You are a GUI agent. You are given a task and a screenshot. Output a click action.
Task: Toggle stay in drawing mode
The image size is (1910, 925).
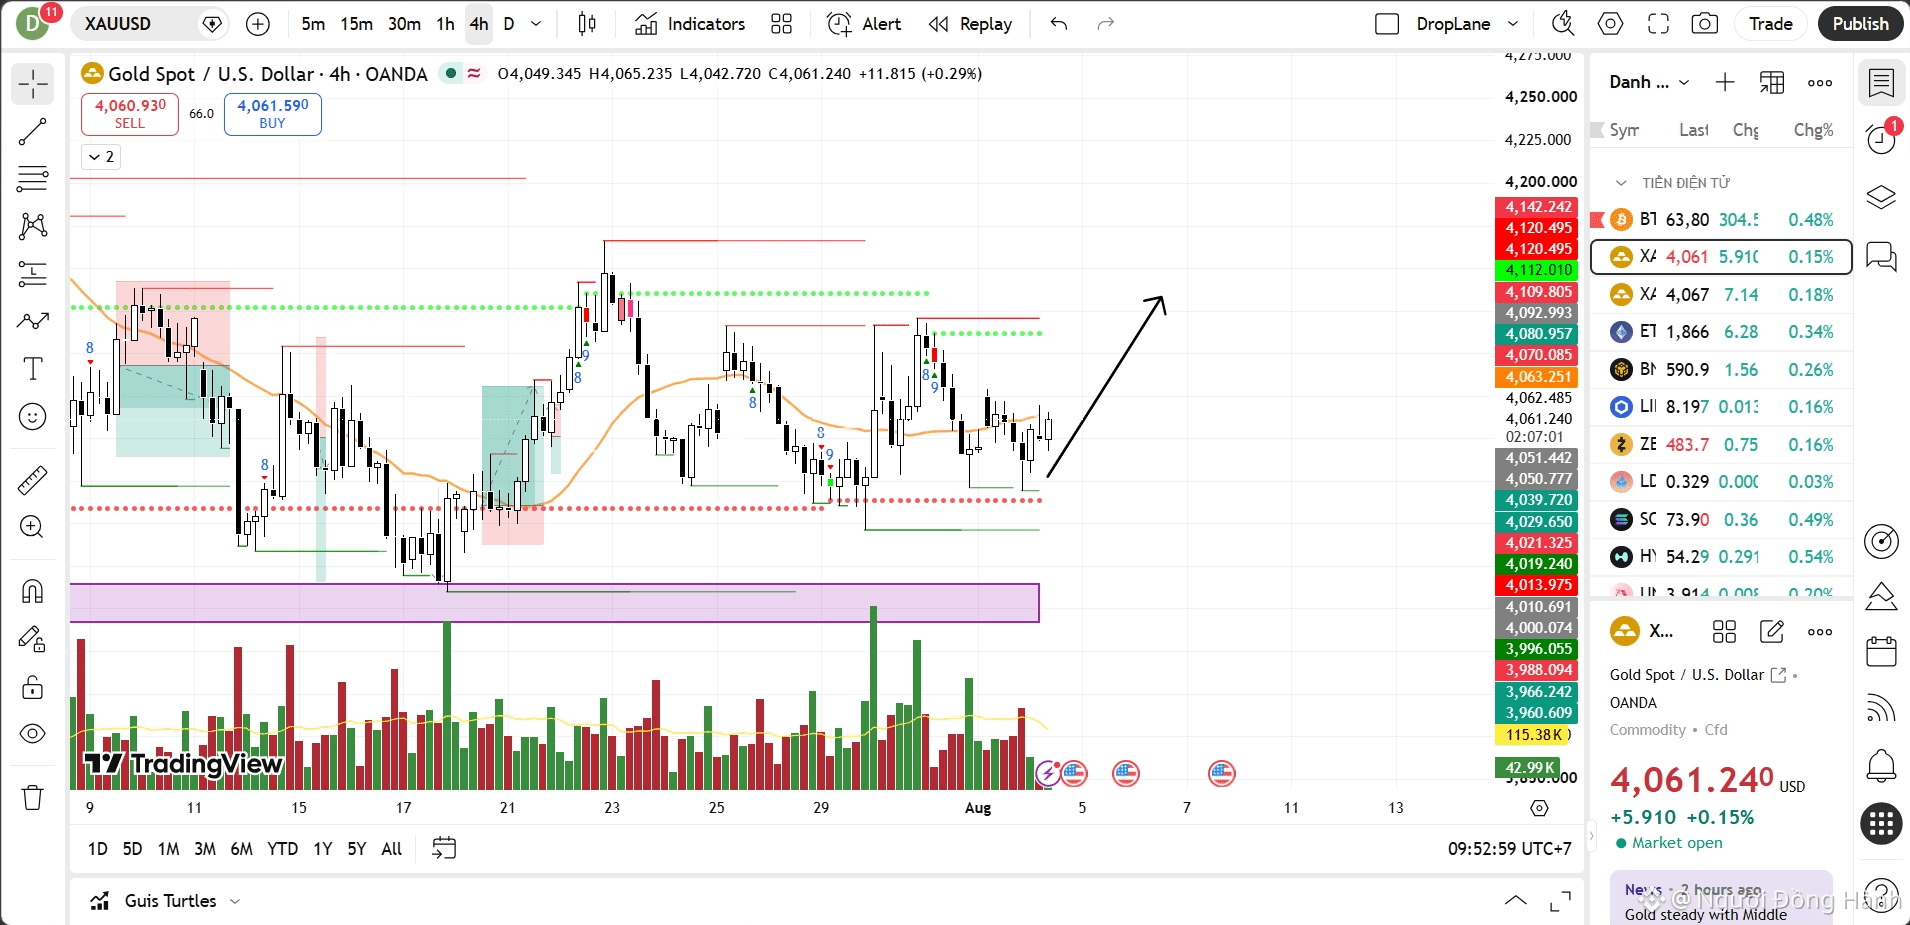[x=33, y=639]
